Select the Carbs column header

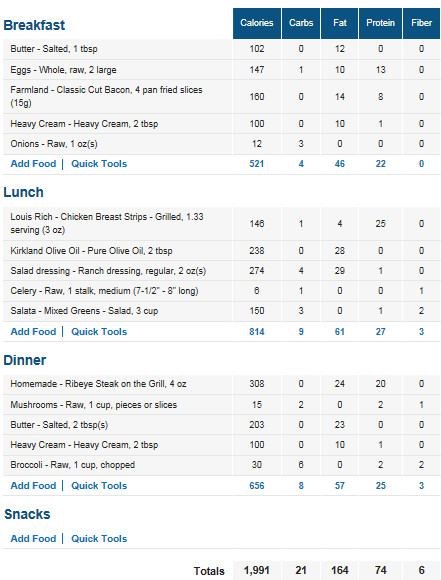[x=301, y=23]
